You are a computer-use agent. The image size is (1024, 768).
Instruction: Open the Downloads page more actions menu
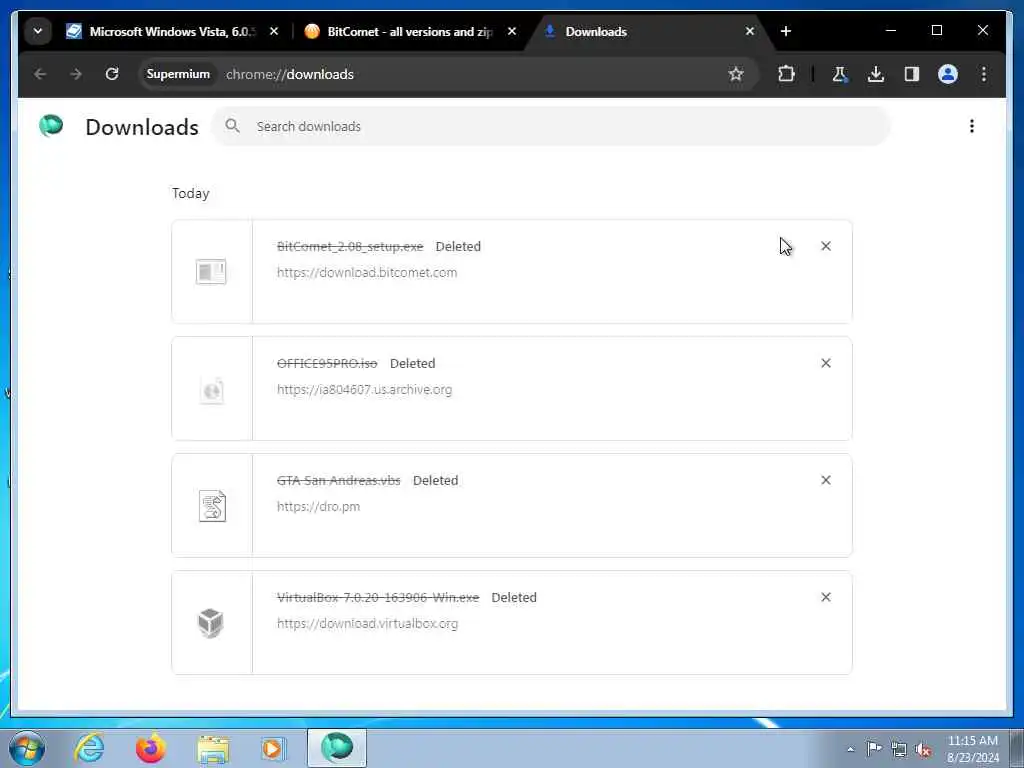click(972, 126)
